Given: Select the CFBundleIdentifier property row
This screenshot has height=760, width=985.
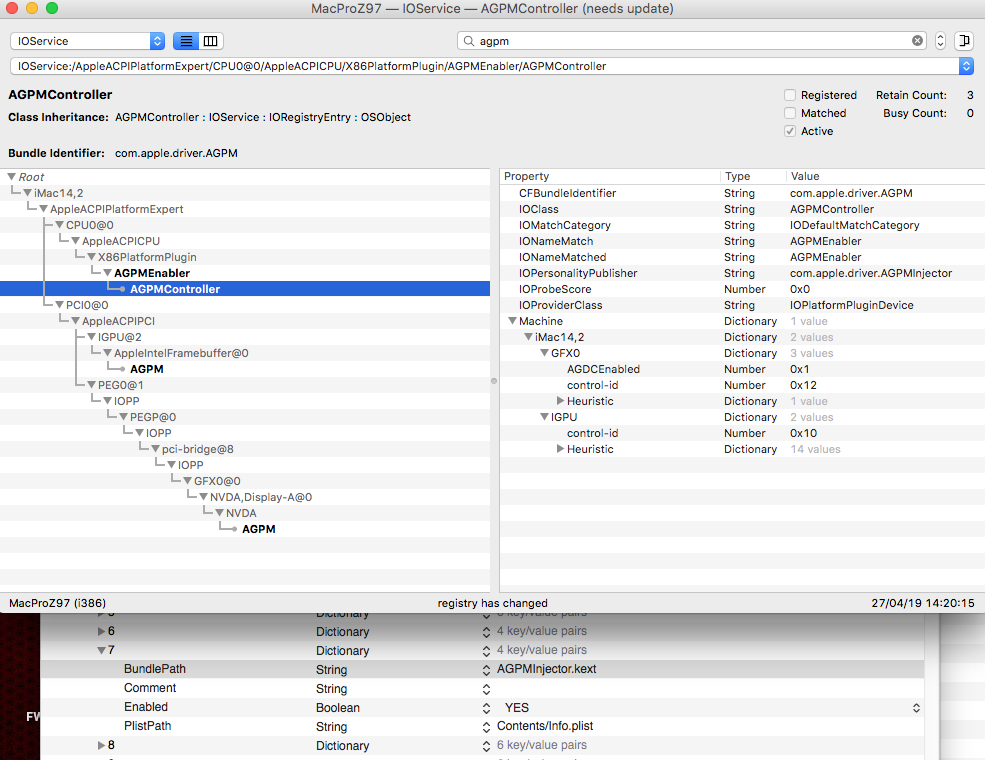Looking at the screenshot, I should point(743,193).
